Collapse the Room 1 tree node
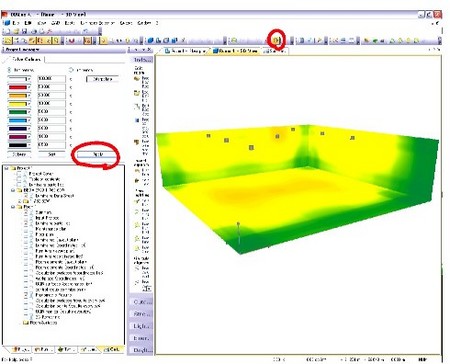The image size is (450, 364). point(13,207)
